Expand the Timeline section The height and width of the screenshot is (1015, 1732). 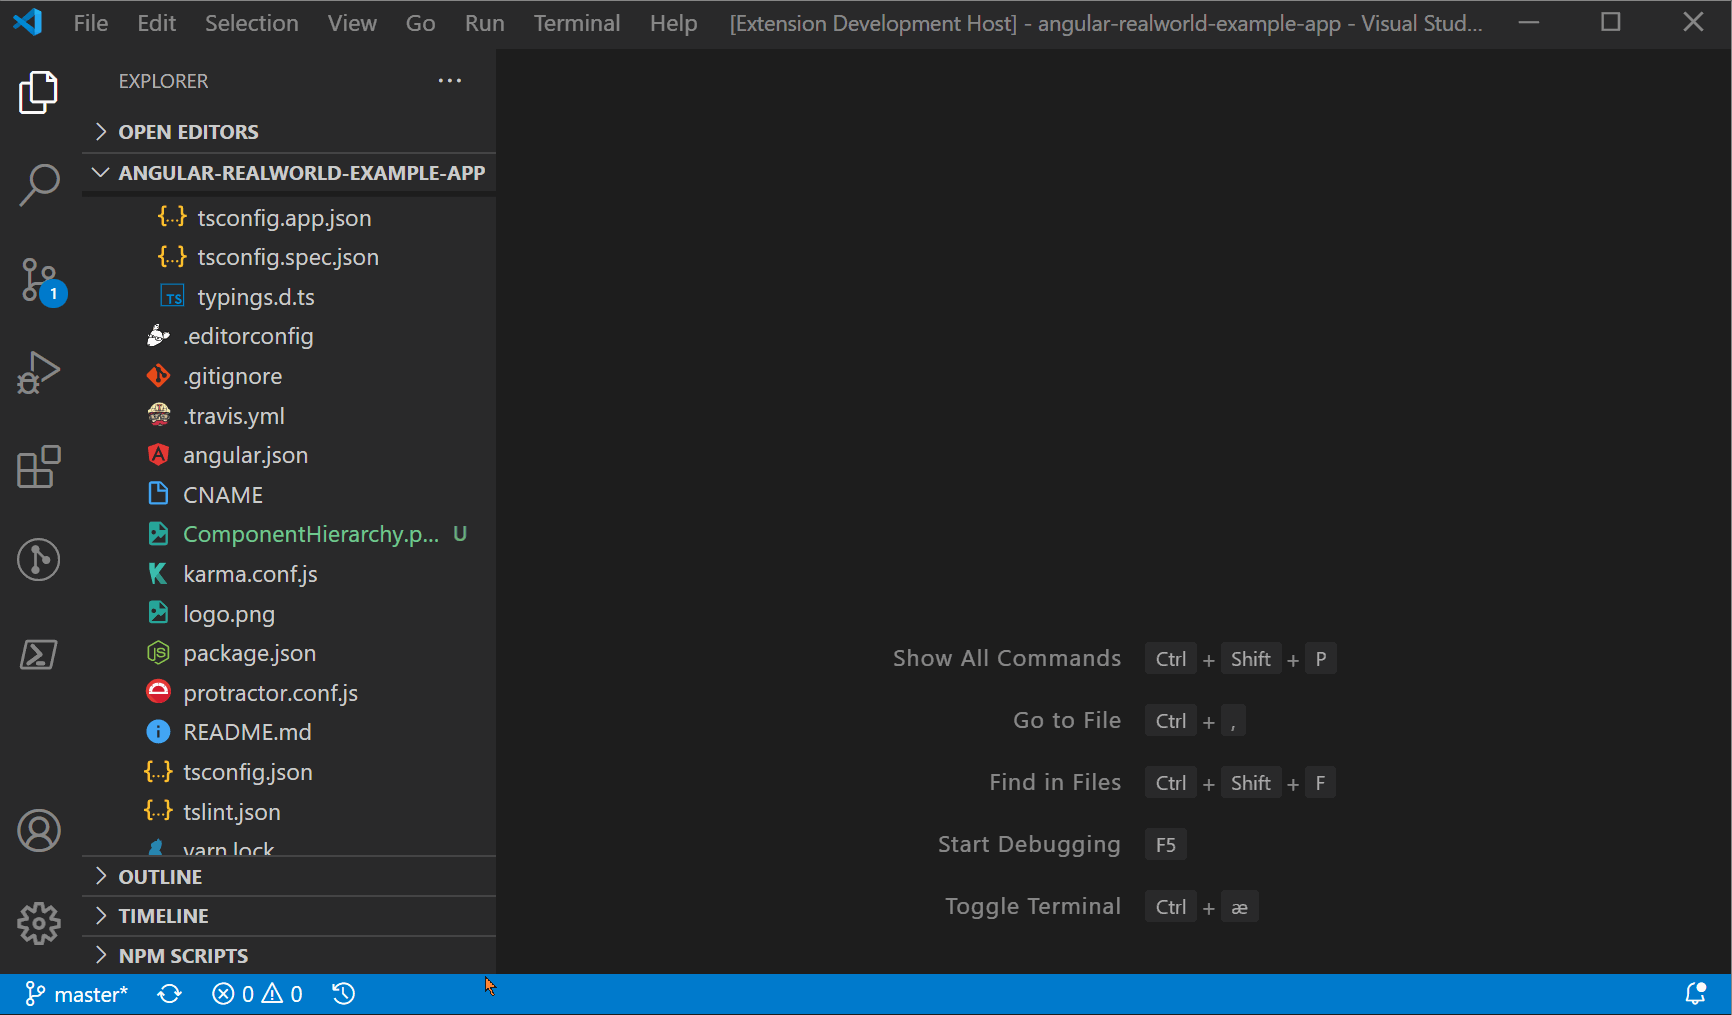coord(289,916)
